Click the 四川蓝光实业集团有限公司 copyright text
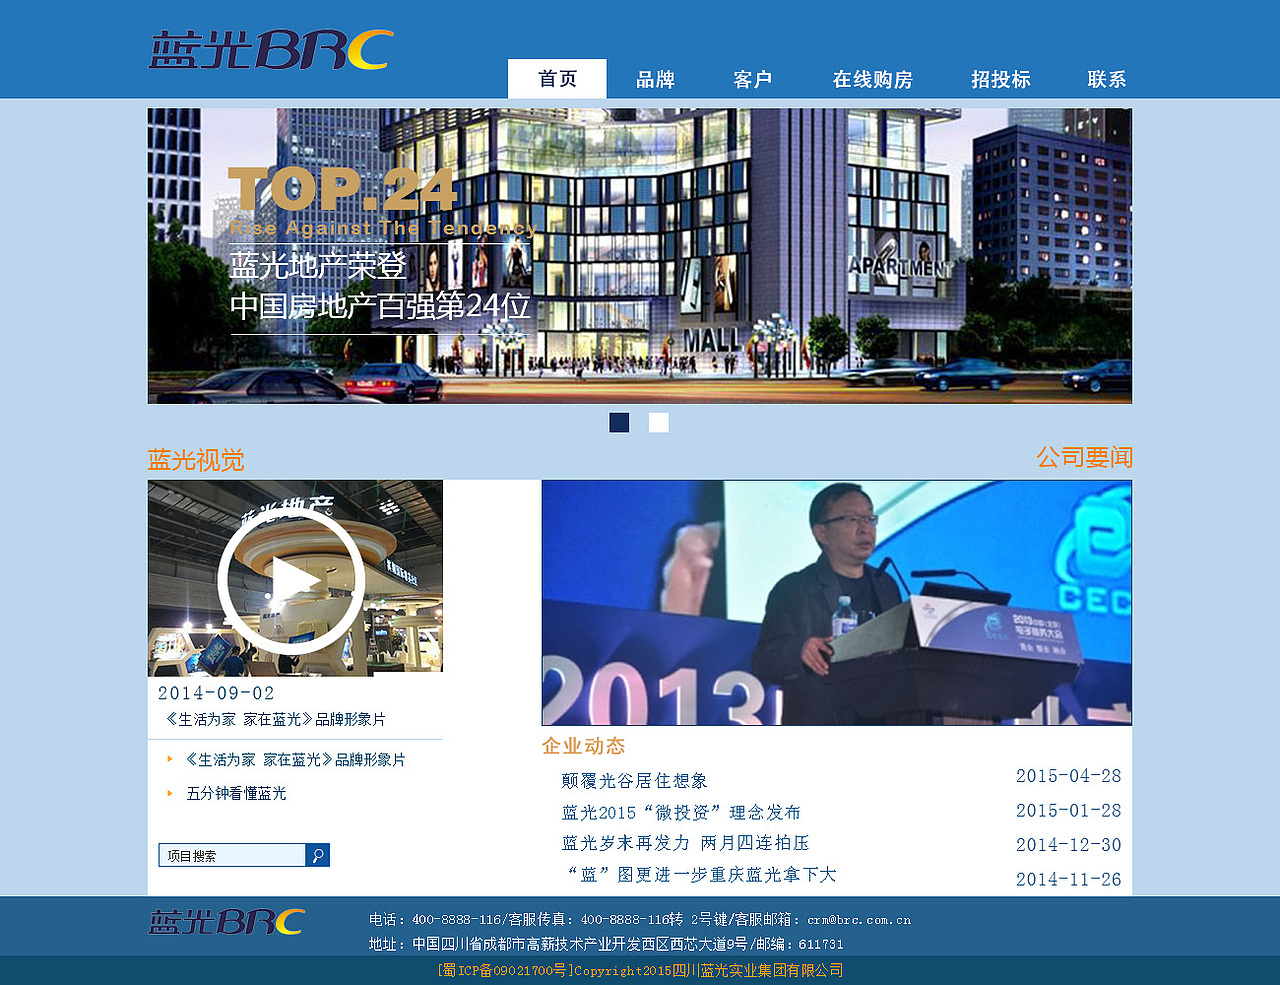The height and width of the screenshot is (985, 1280). pyautogui.click(x=757, y=970)
